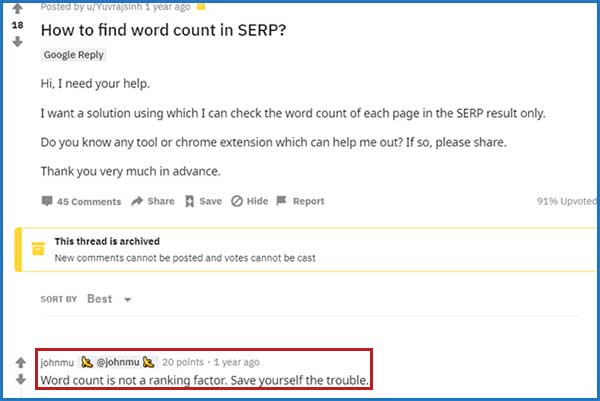
Task: Click the Share label text
Action: point(161,201)
